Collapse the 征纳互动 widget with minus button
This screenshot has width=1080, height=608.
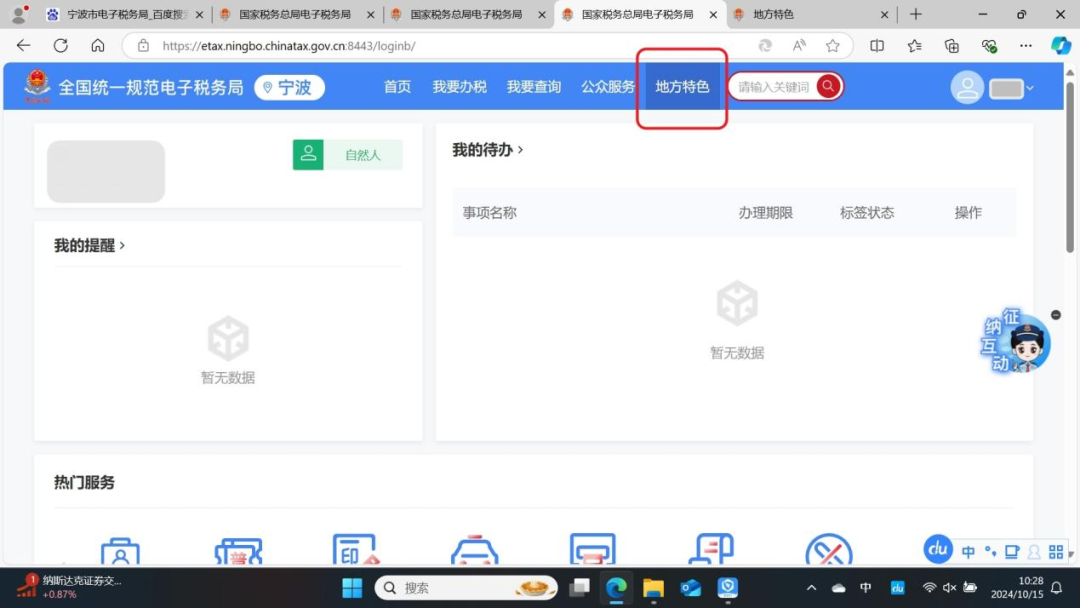point(1056,315)
